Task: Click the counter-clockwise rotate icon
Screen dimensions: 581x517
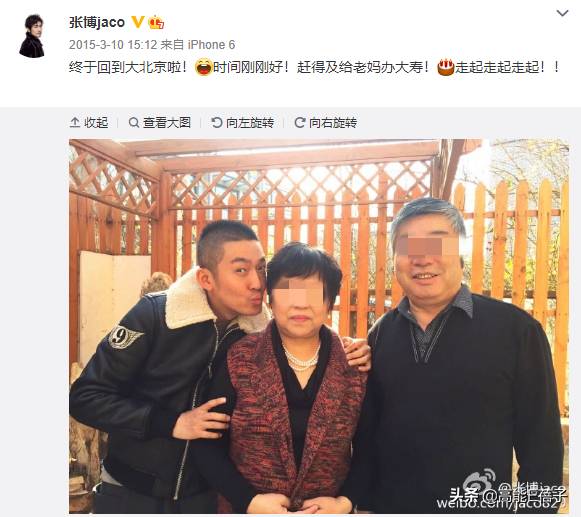Action: pyautogui.click(x=216, y=122)
